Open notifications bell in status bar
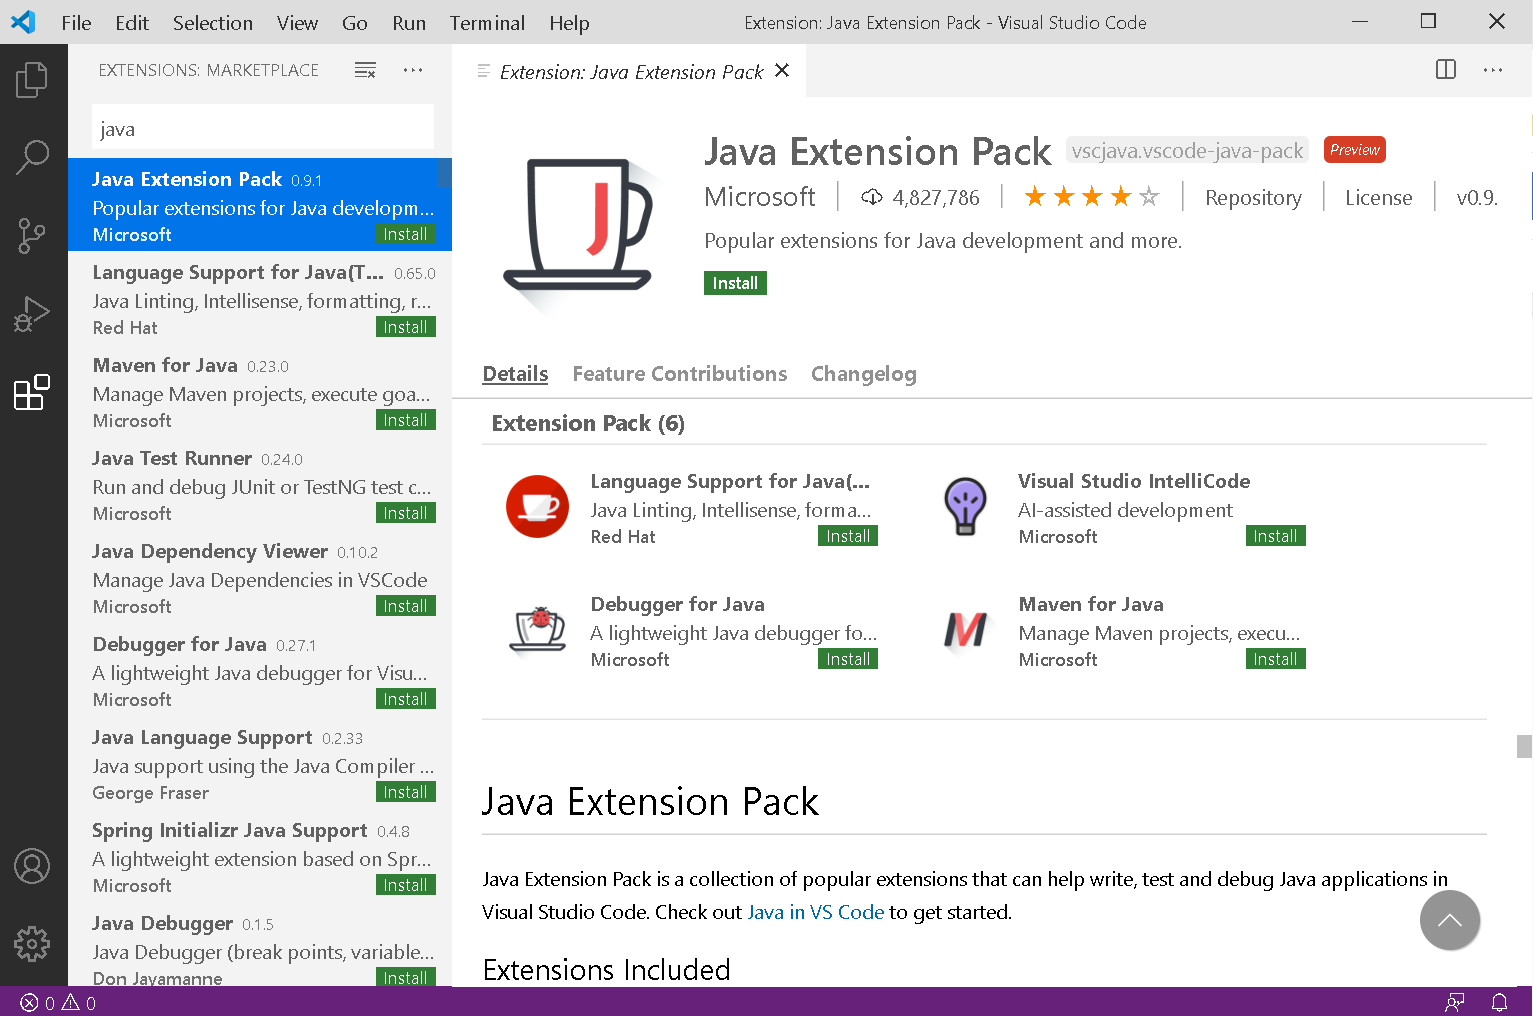This screenshot has height=1016, width=1533. tap(1500, 1002)
